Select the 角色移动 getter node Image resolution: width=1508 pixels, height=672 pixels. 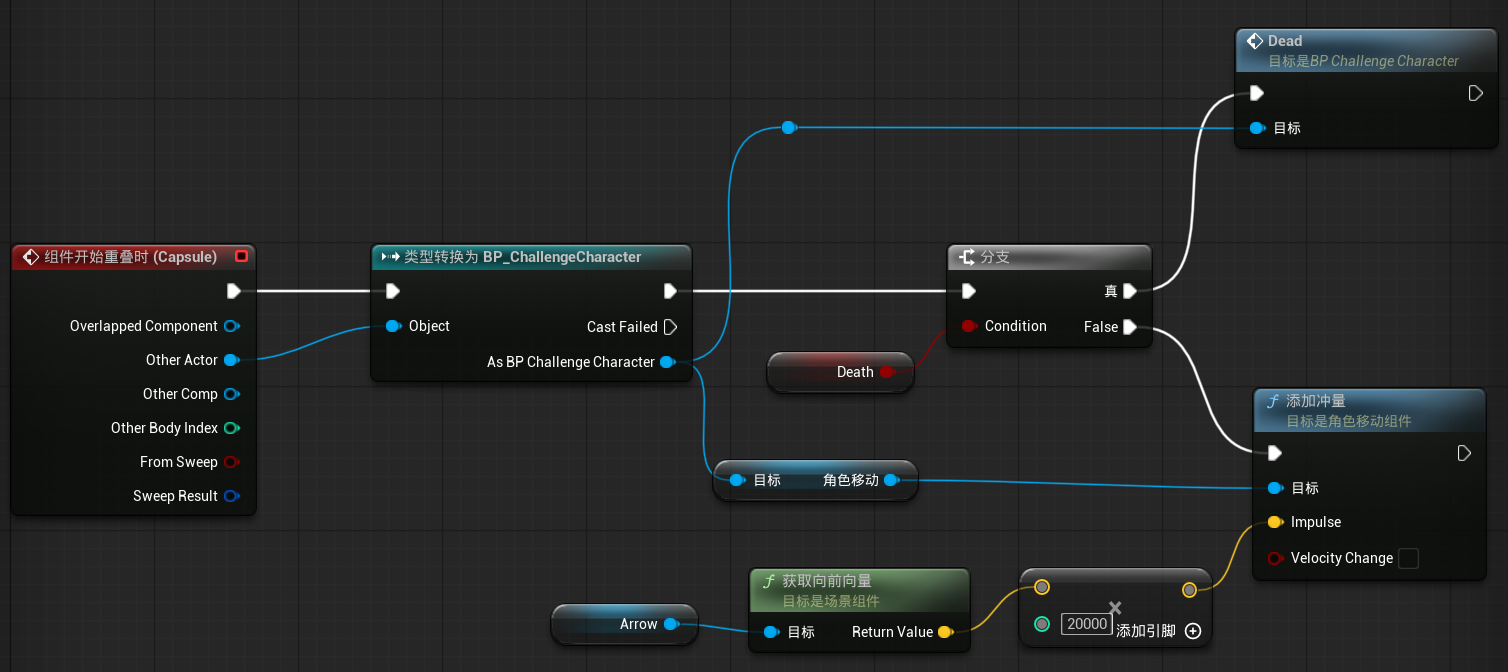pyautogui.click(x=815, y=480)
